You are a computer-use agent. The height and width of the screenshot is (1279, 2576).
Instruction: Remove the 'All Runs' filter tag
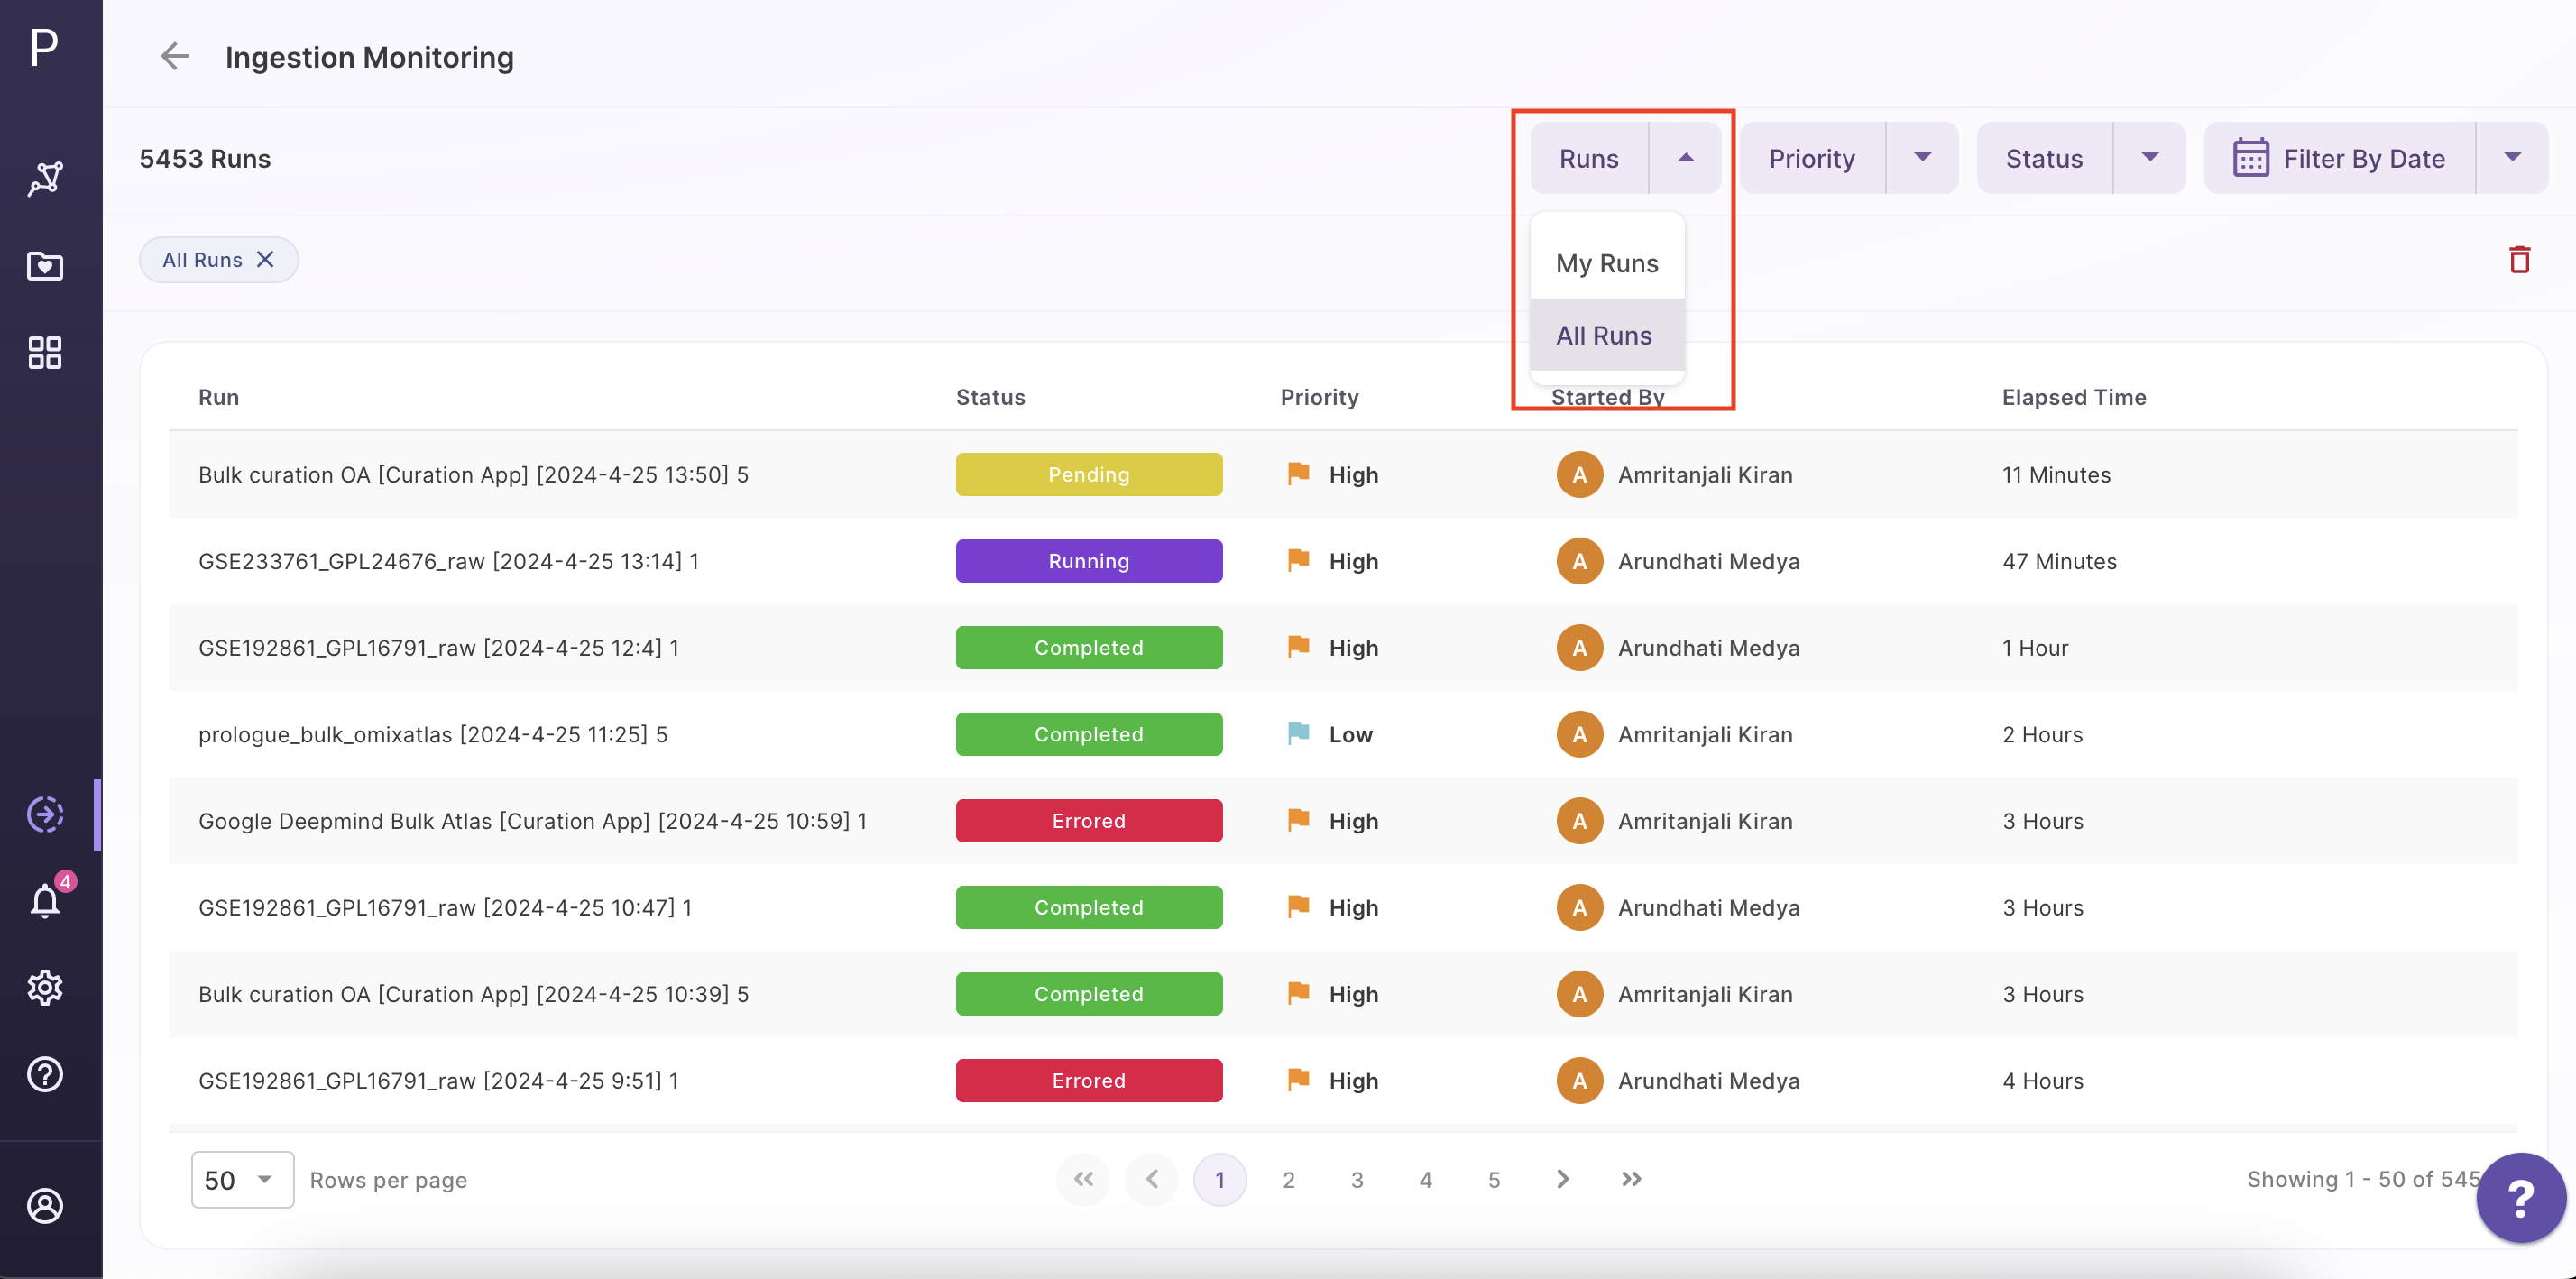[270, 258]
